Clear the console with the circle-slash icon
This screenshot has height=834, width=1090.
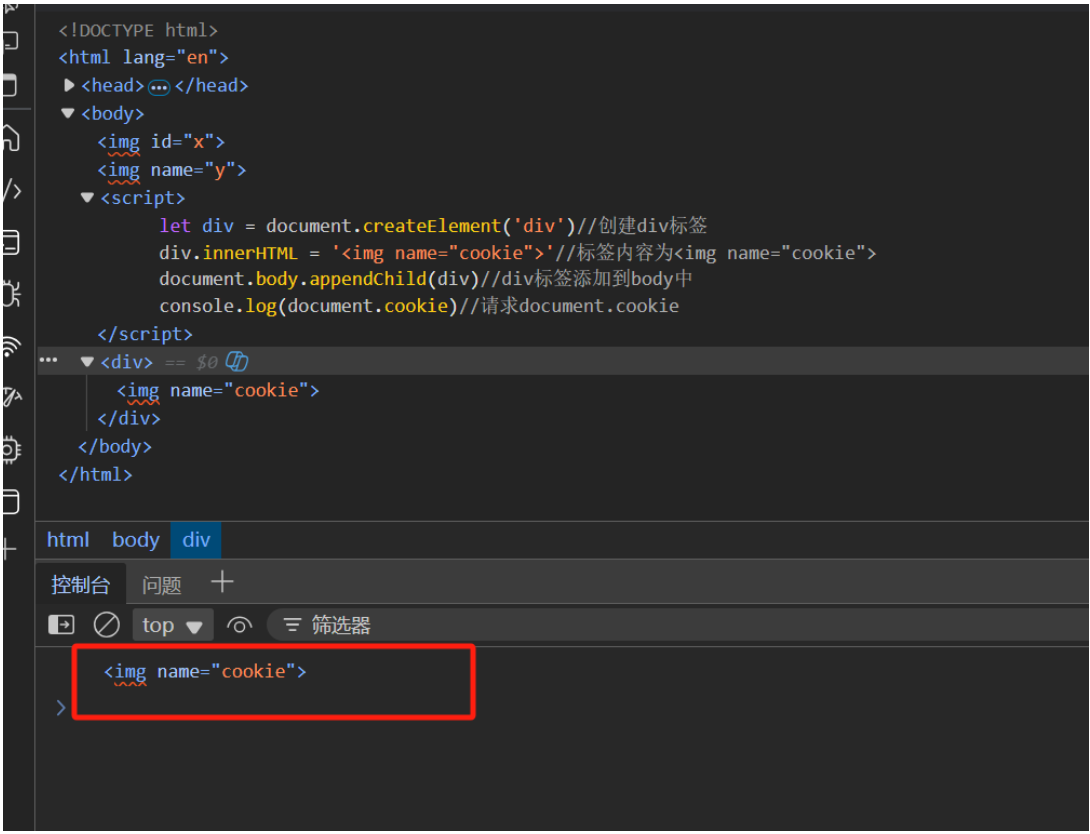coord(106,625)
